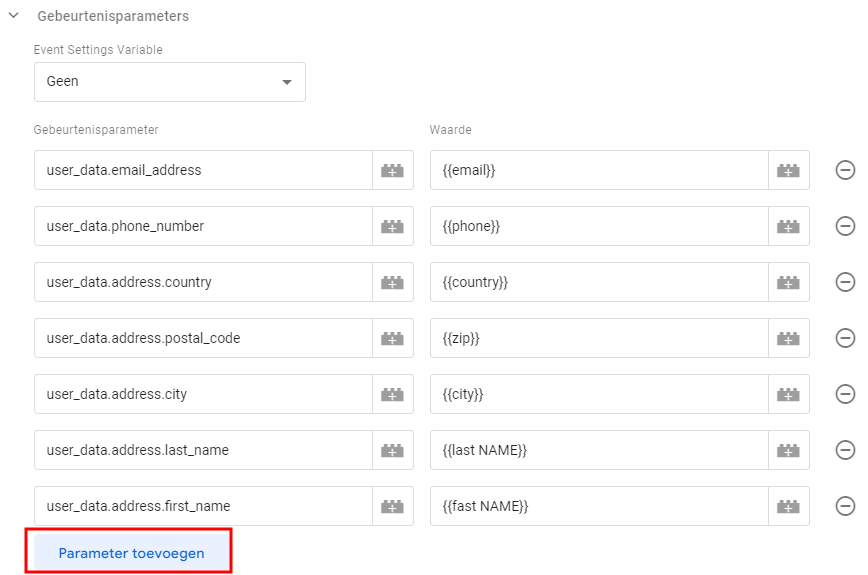Open the Event Settings Variable dropdown
868x575 pixels.
tap(169, 82)
